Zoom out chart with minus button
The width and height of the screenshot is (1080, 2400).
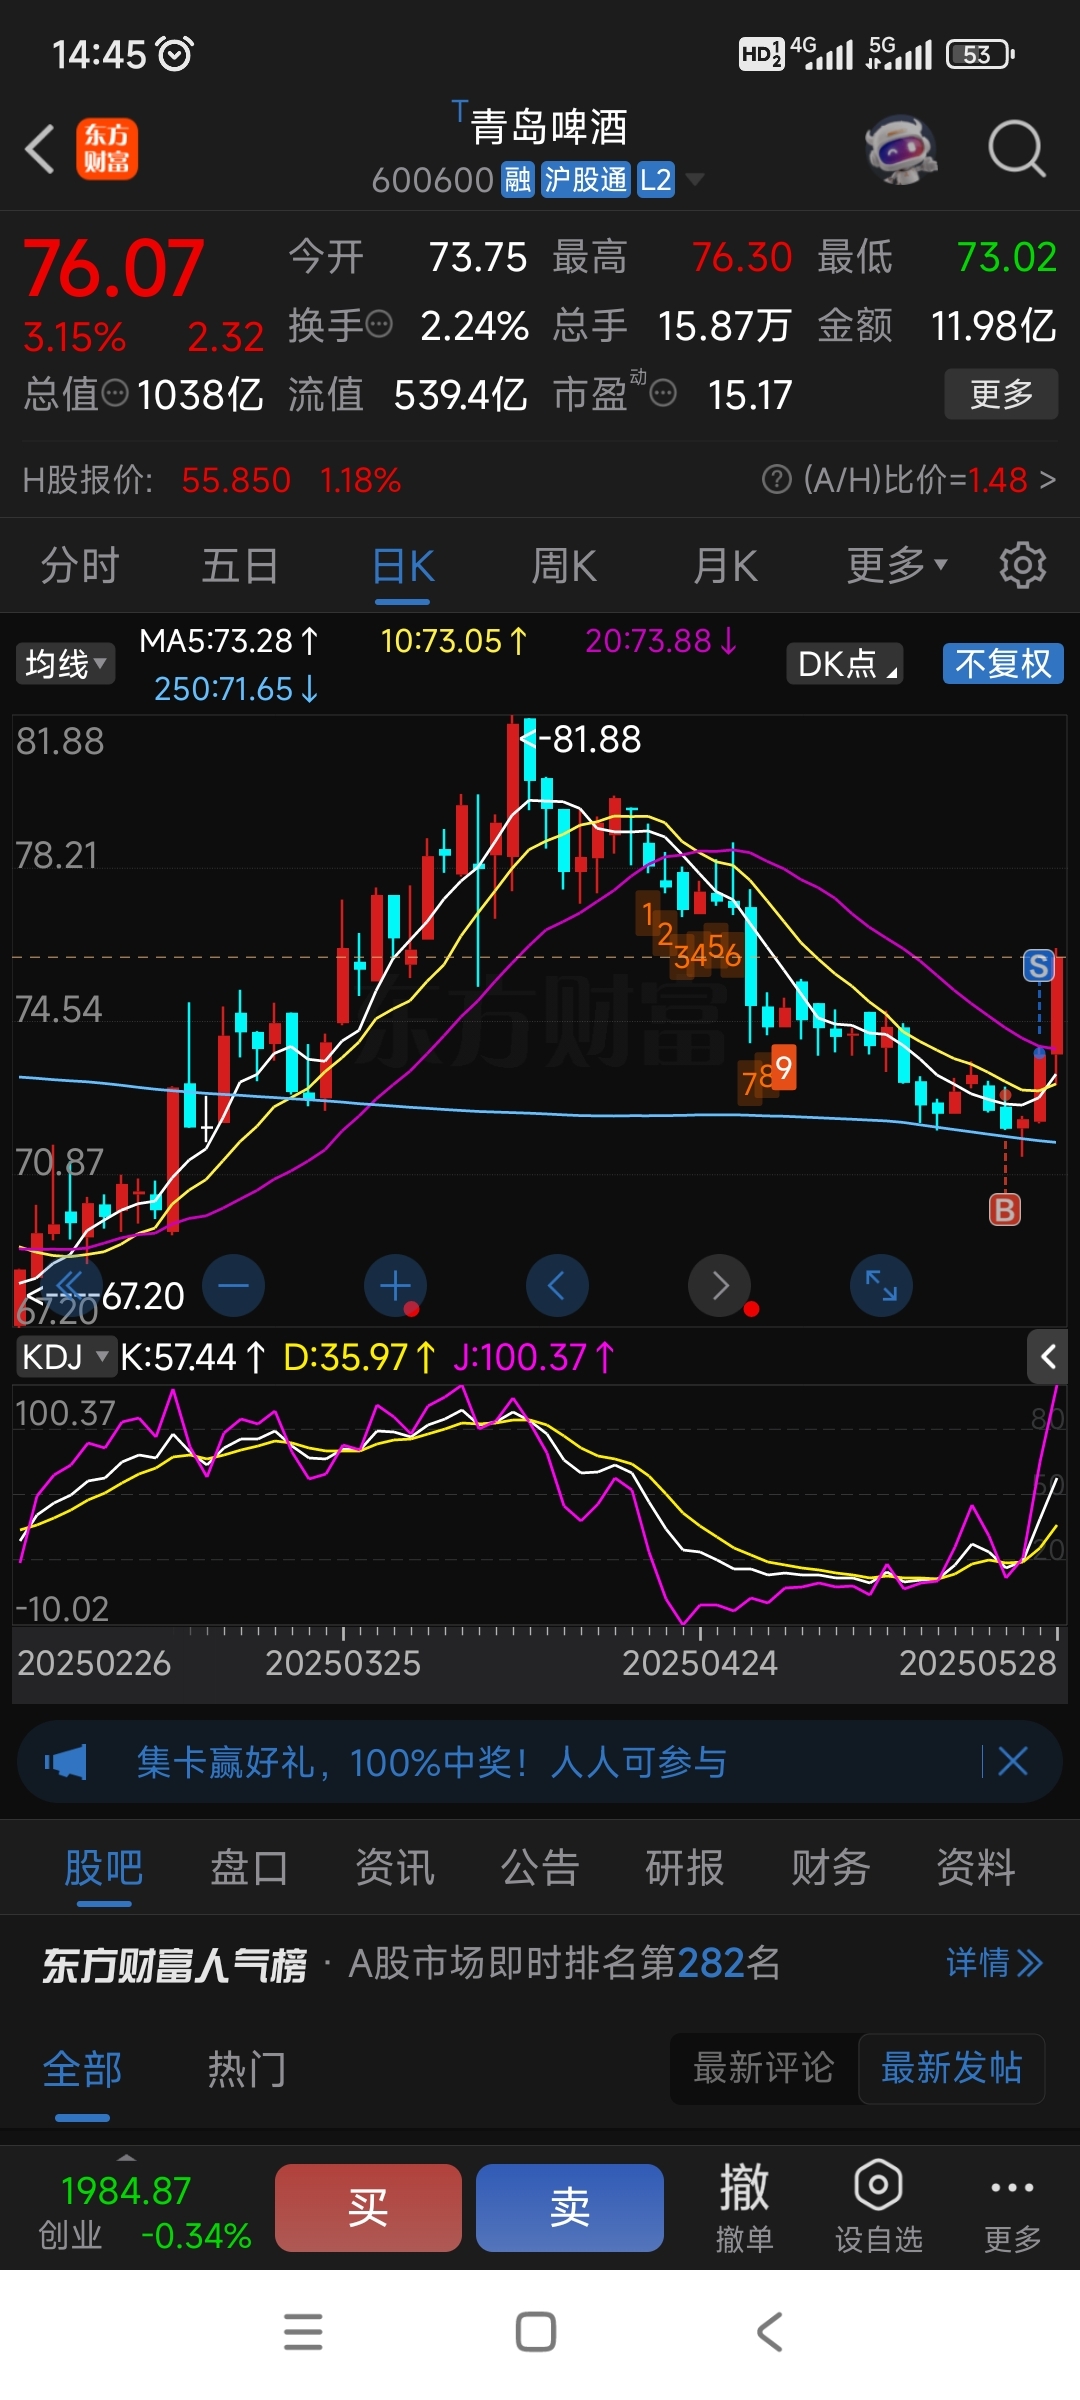[233, 1285]
